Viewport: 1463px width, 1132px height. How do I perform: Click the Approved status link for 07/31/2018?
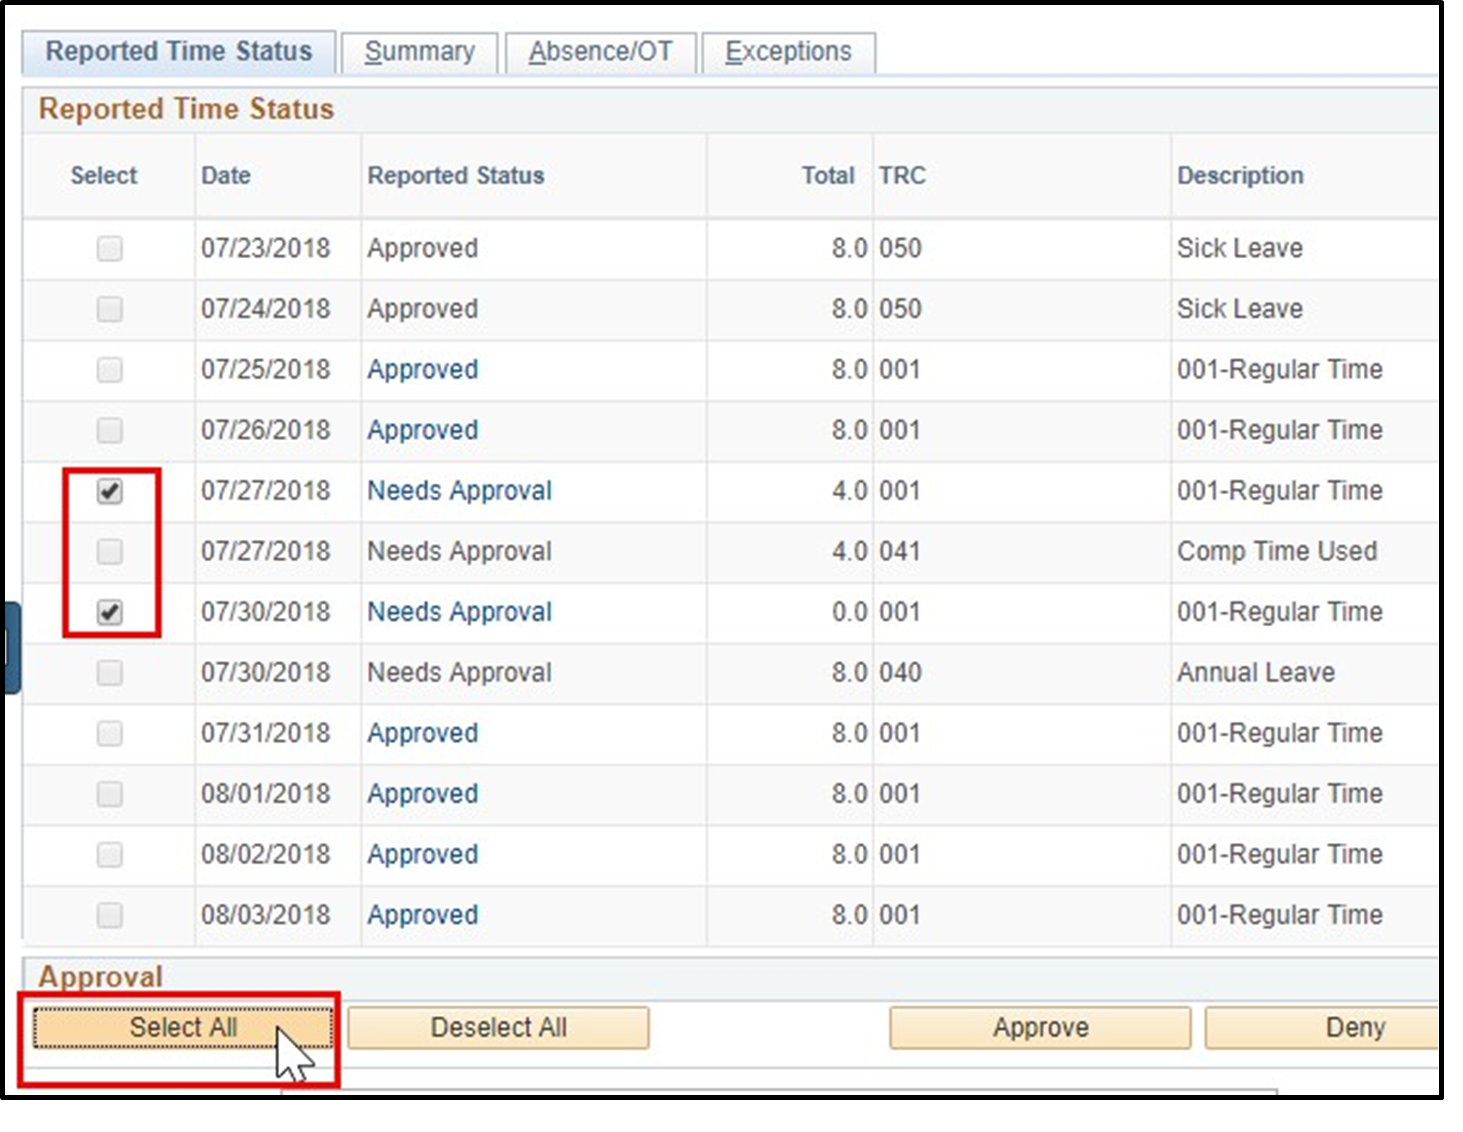[x=422, y=733]
